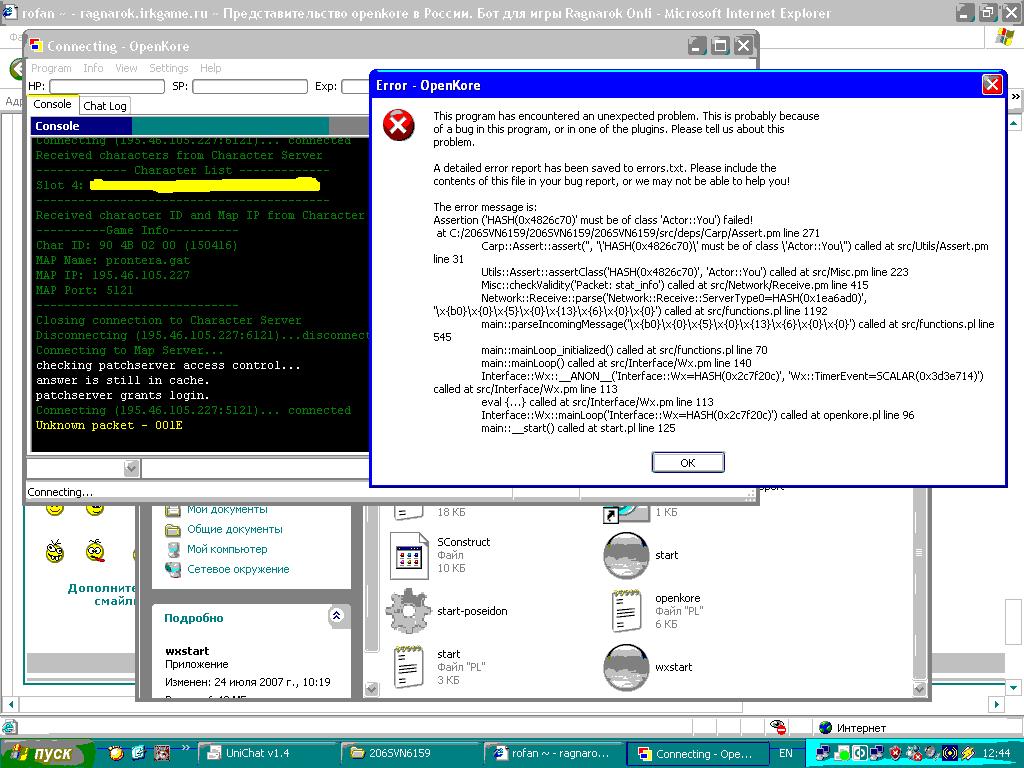Click the Общие документы folder icon
Image resolution: width=1024 pixels, height=768 pixels.
pyautogui.click(x=172, y=530)
